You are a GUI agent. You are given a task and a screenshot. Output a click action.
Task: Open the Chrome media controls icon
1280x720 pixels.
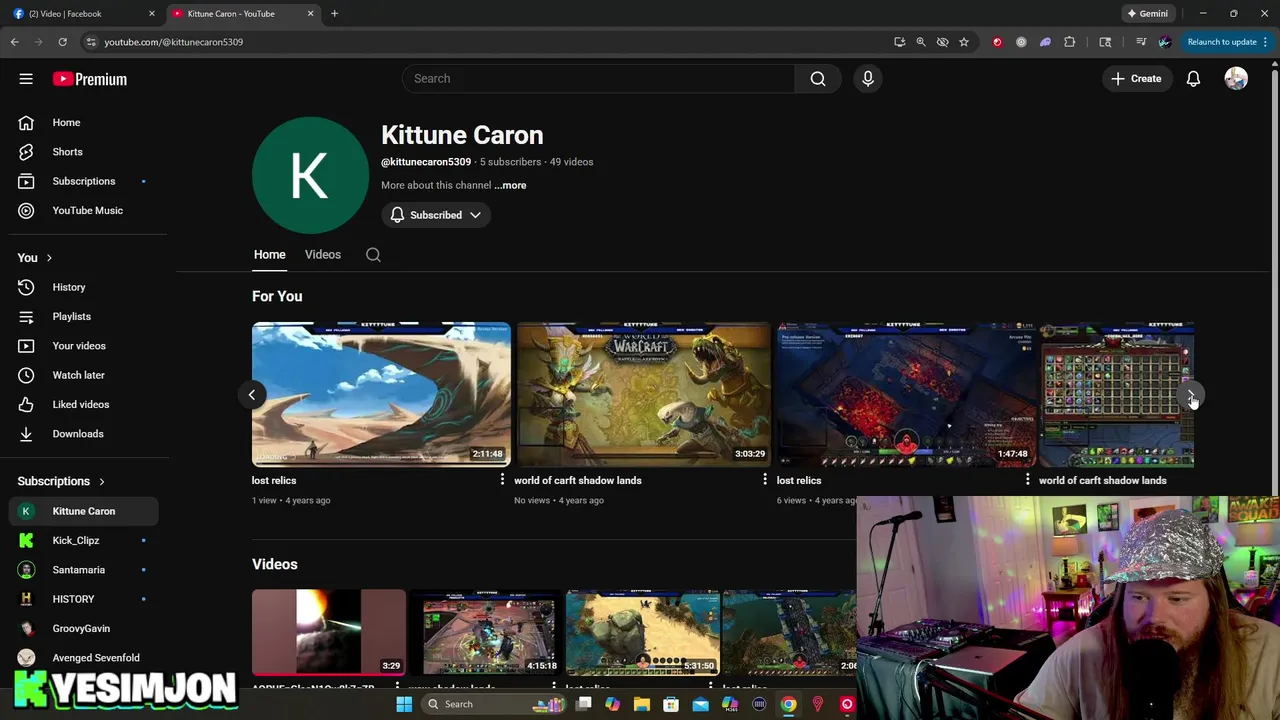(x=1141, y=42)
